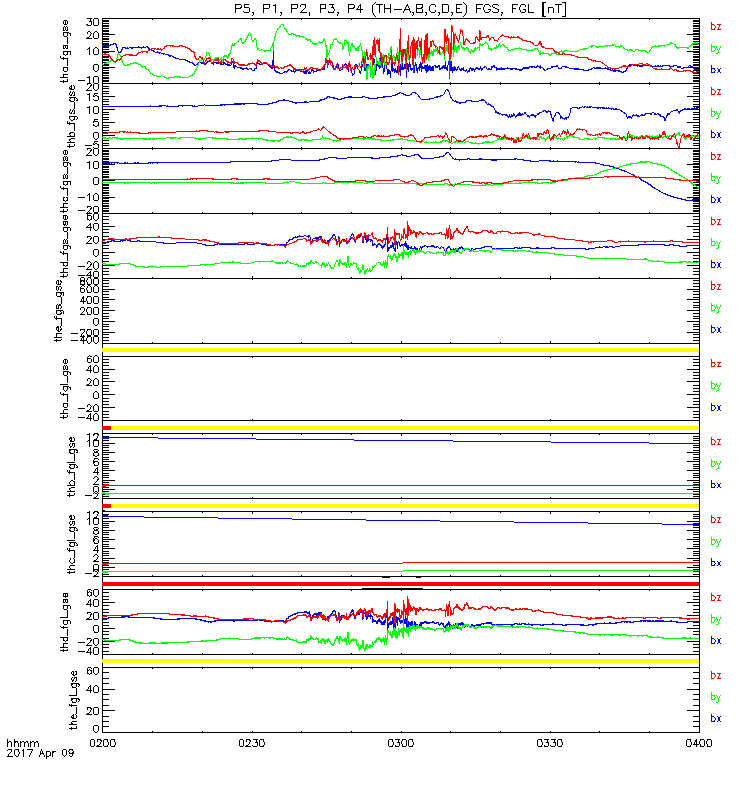
Task: Click the green "by" legend of thb_fgs_gse panel
Action: click(x=716, y=113)
